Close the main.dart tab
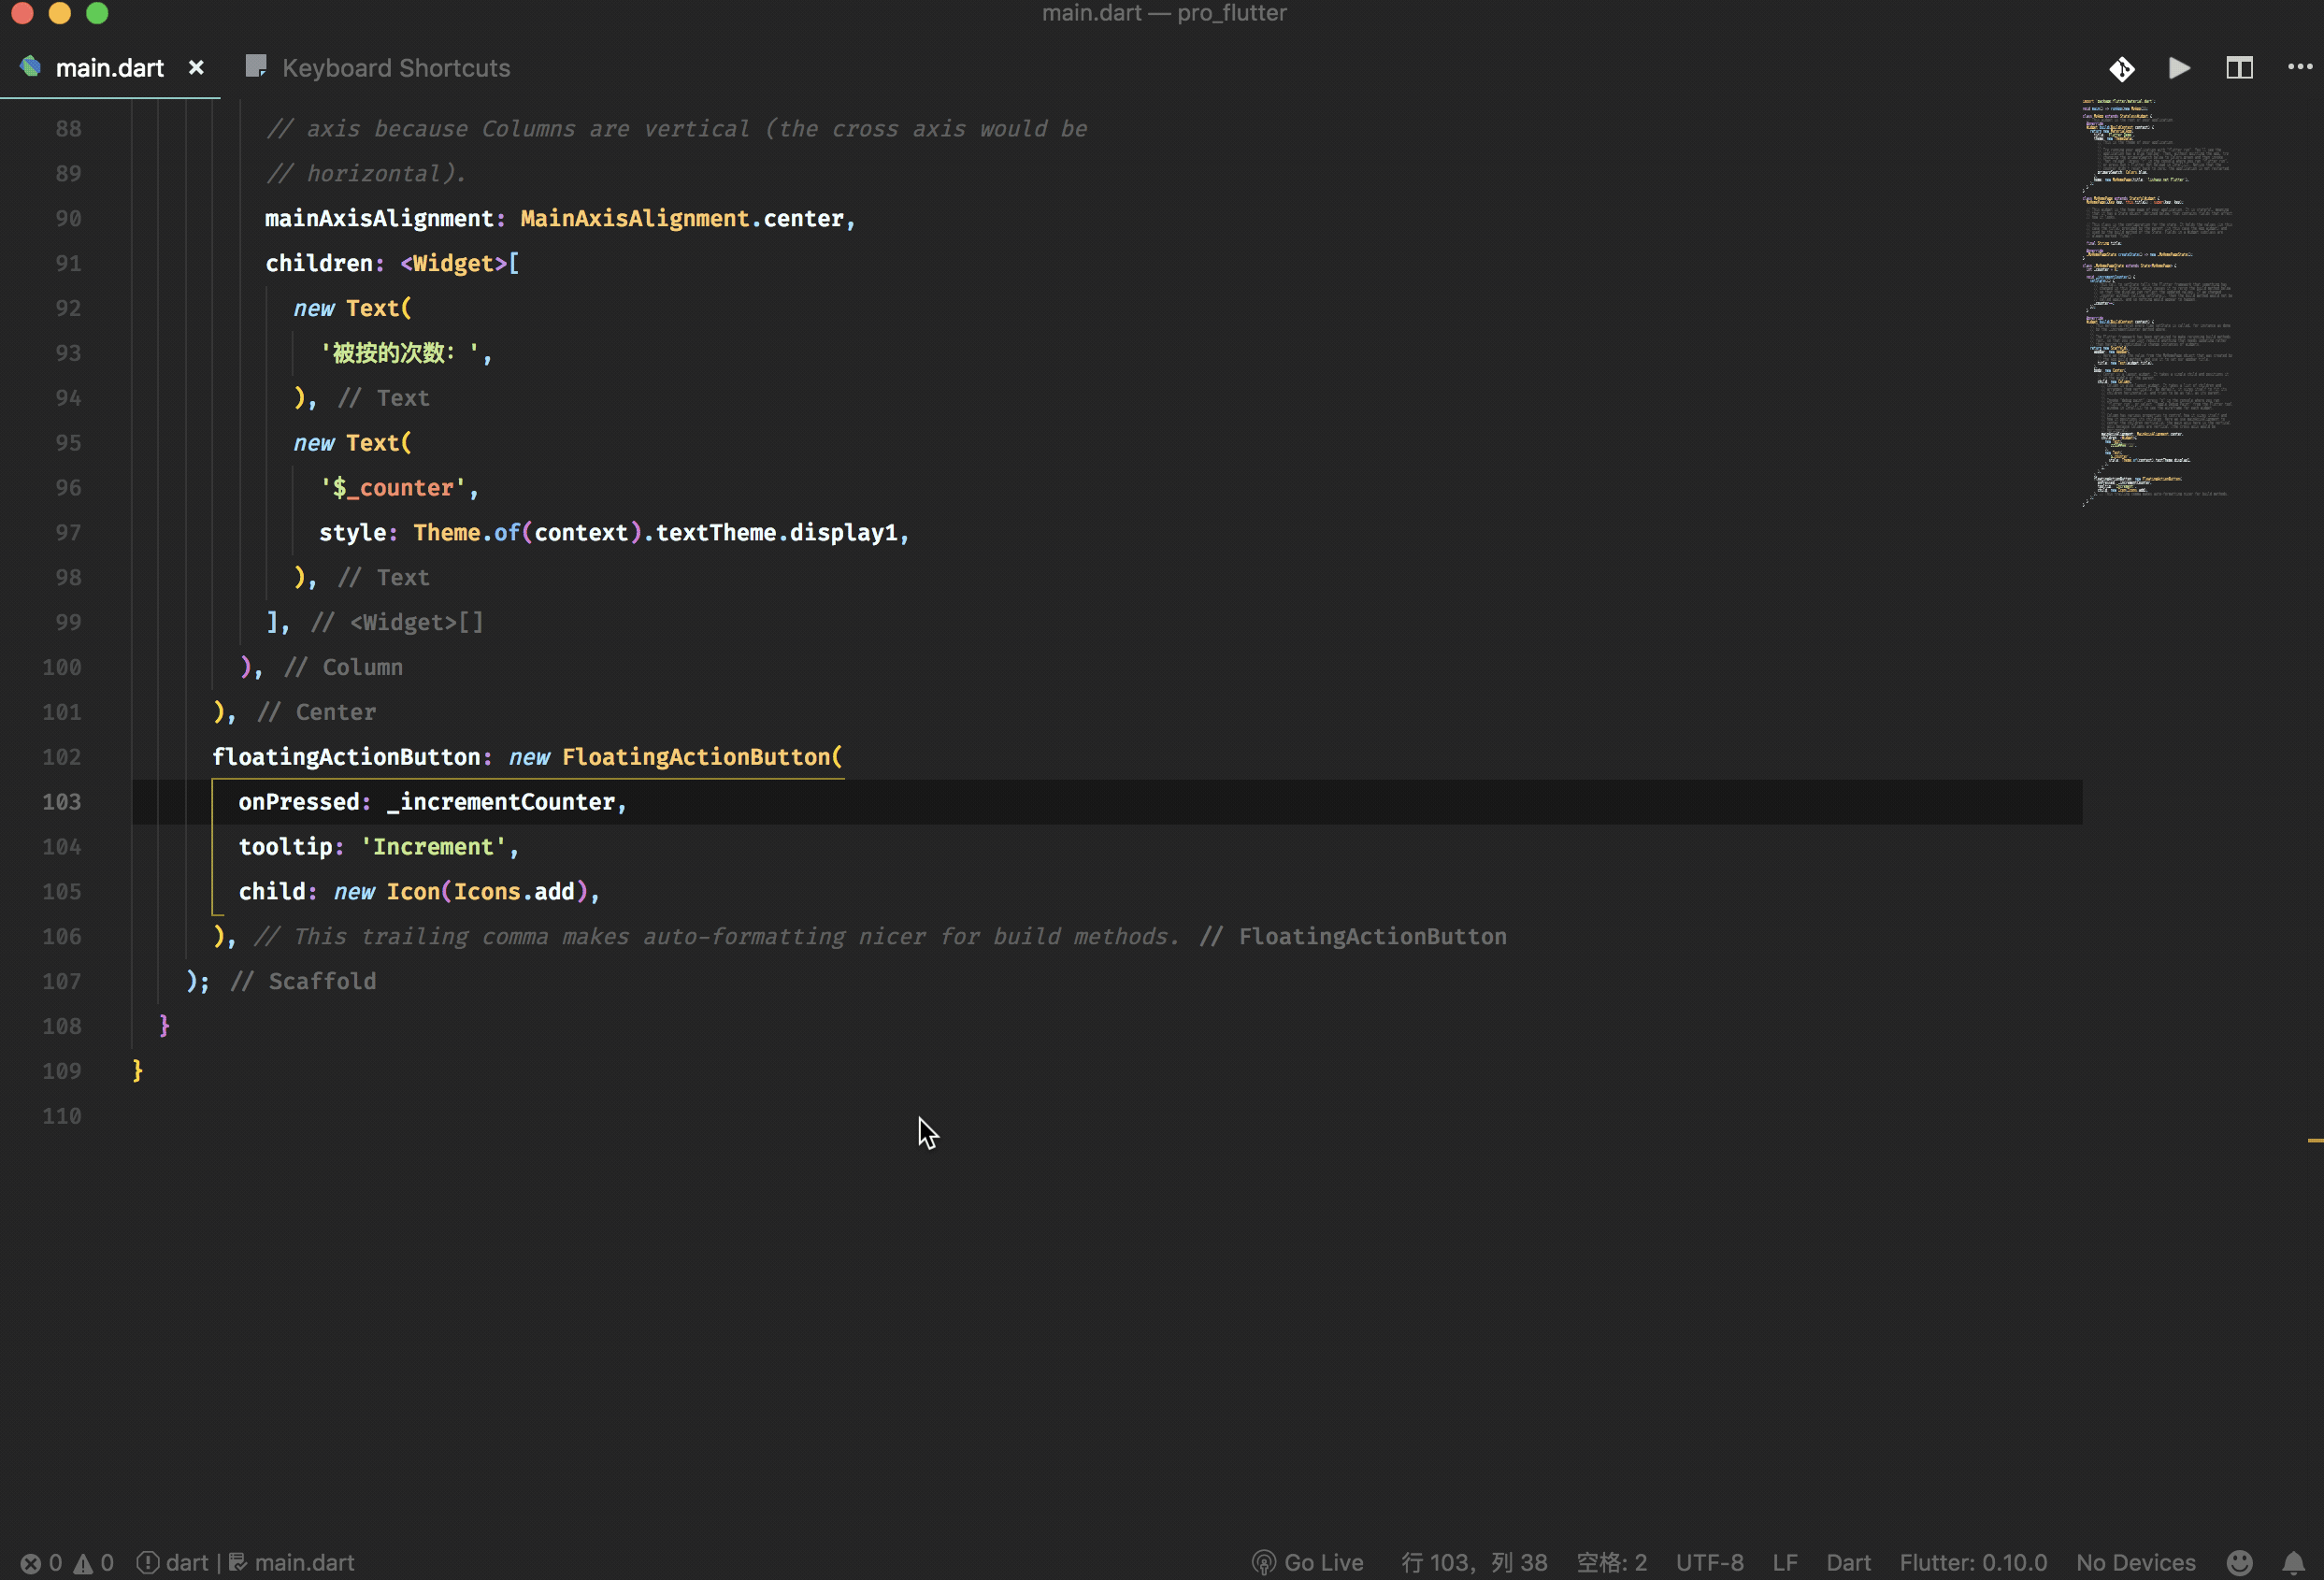Screen dimensions: 2324x1580 point(196,68)
